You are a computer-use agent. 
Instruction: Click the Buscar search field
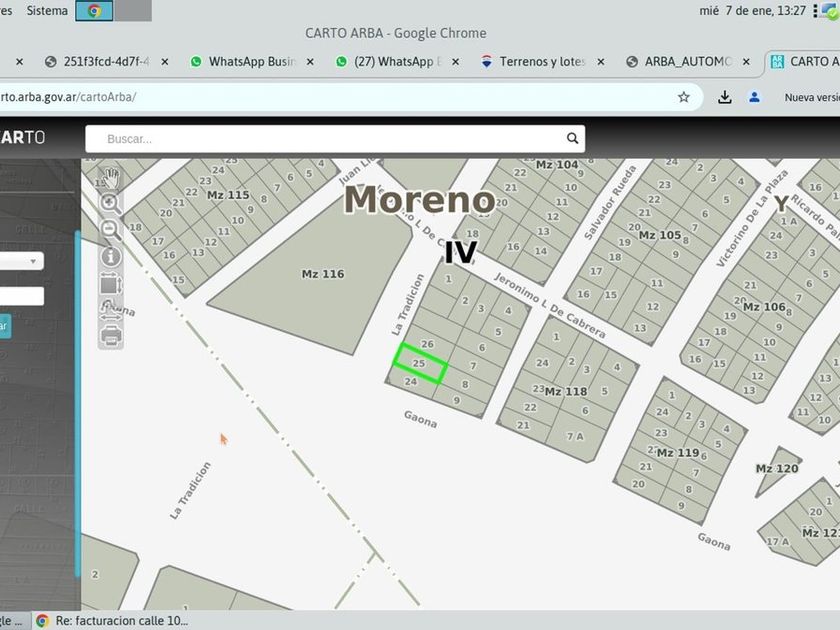coord(330,139)
